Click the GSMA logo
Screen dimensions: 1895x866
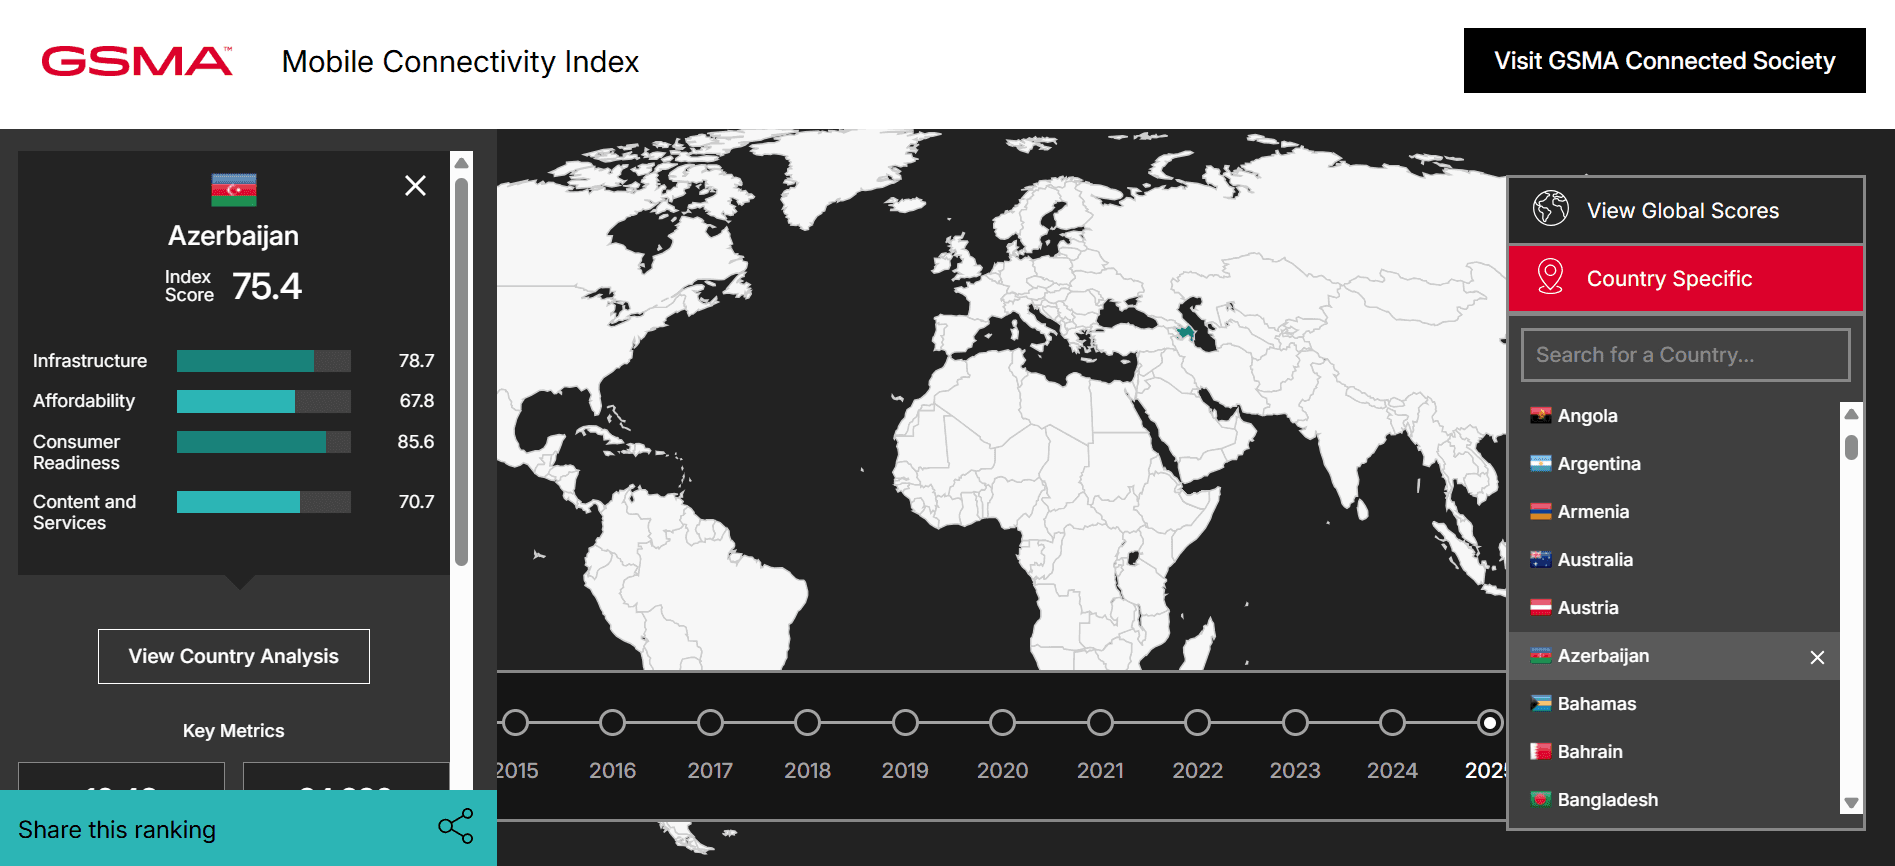[x=137, y=61]
